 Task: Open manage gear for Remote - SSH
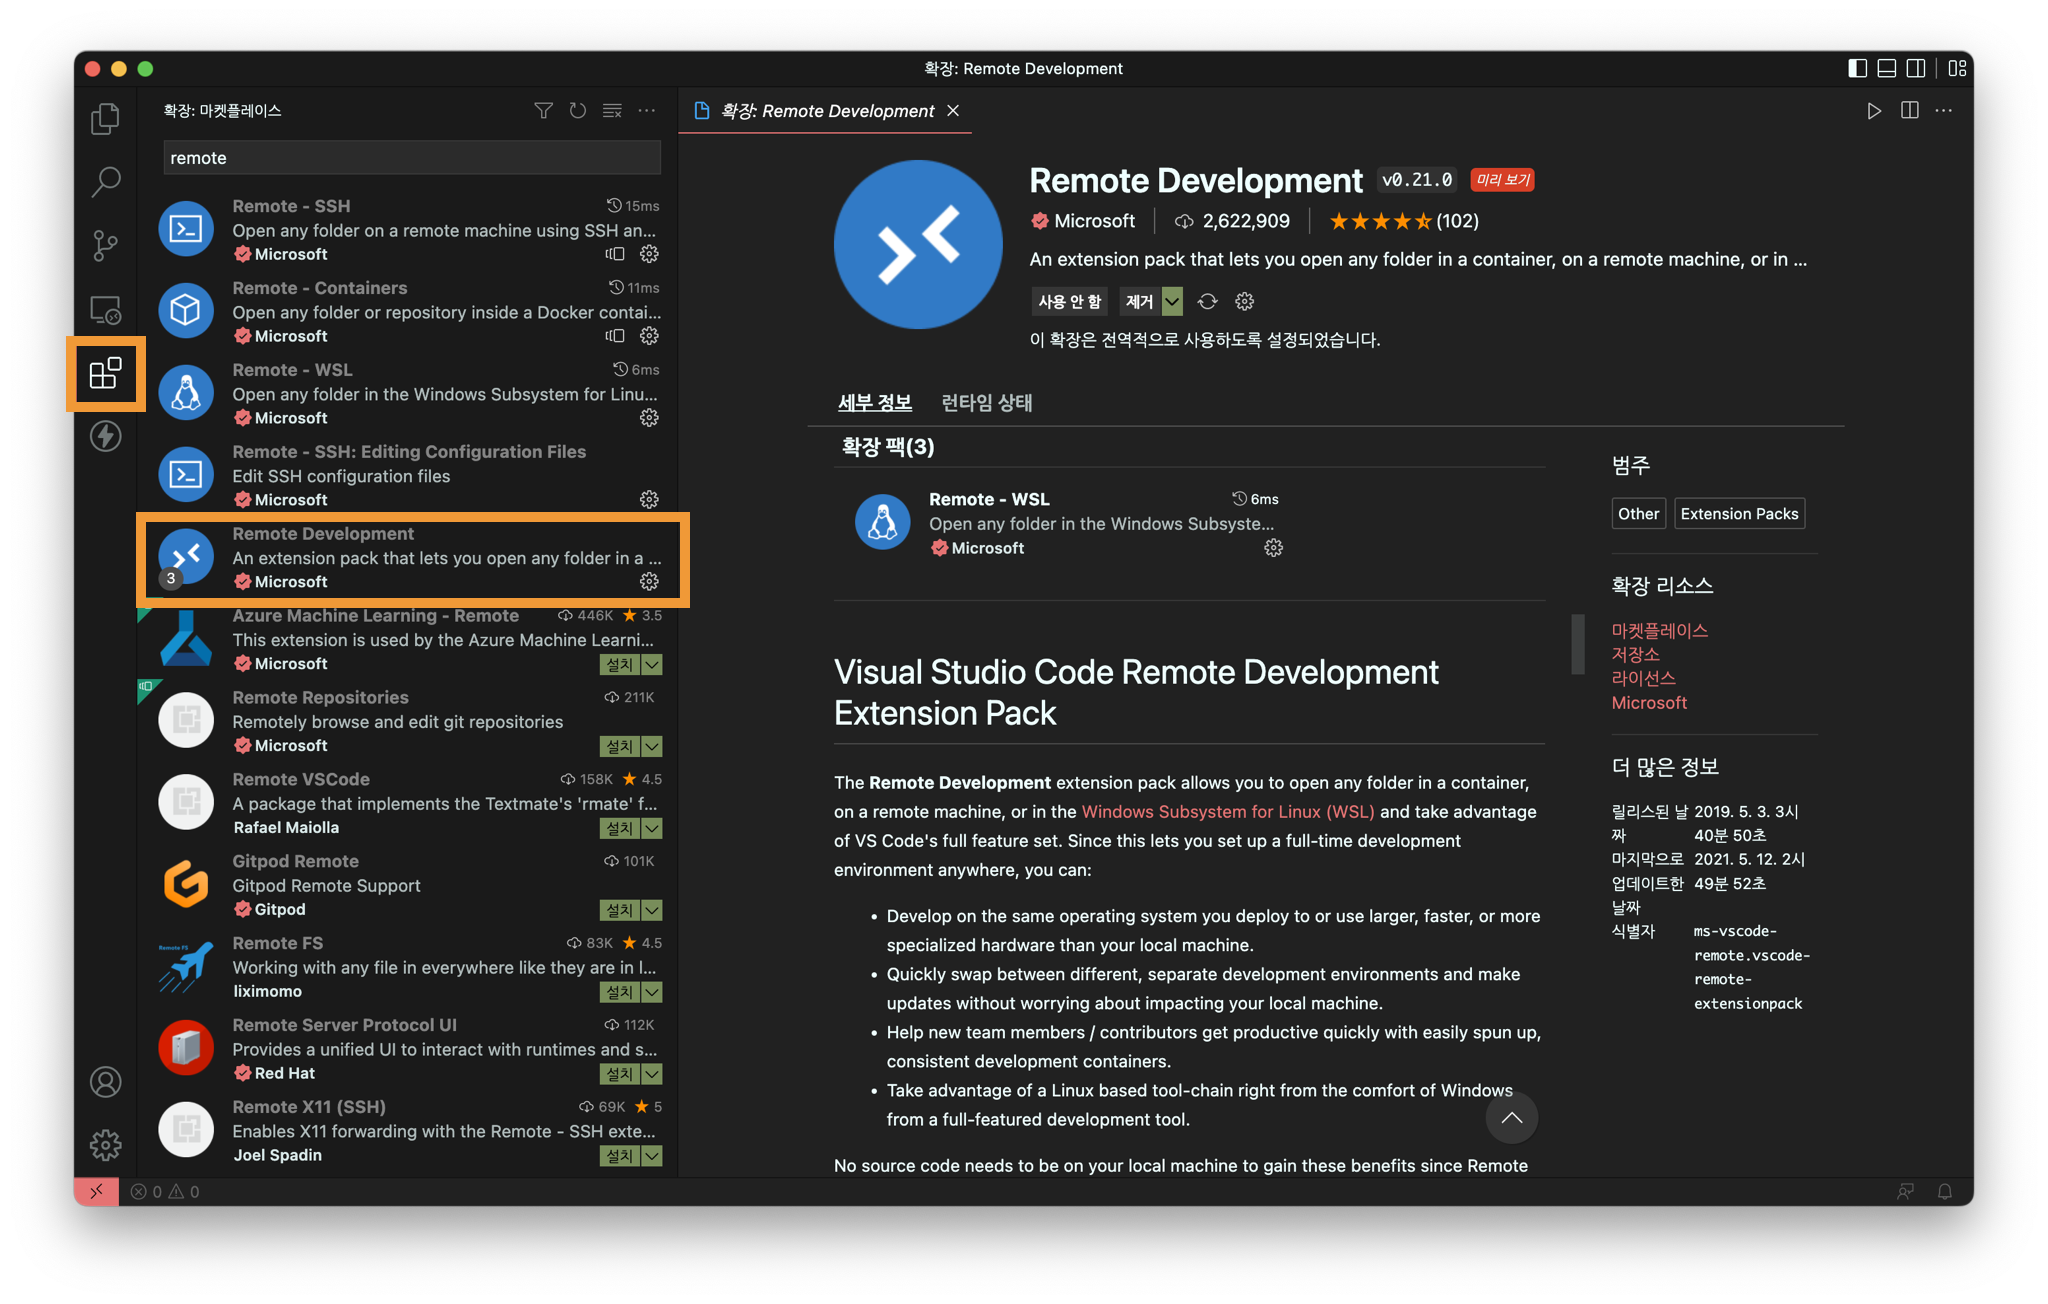(x=649, y=254)
